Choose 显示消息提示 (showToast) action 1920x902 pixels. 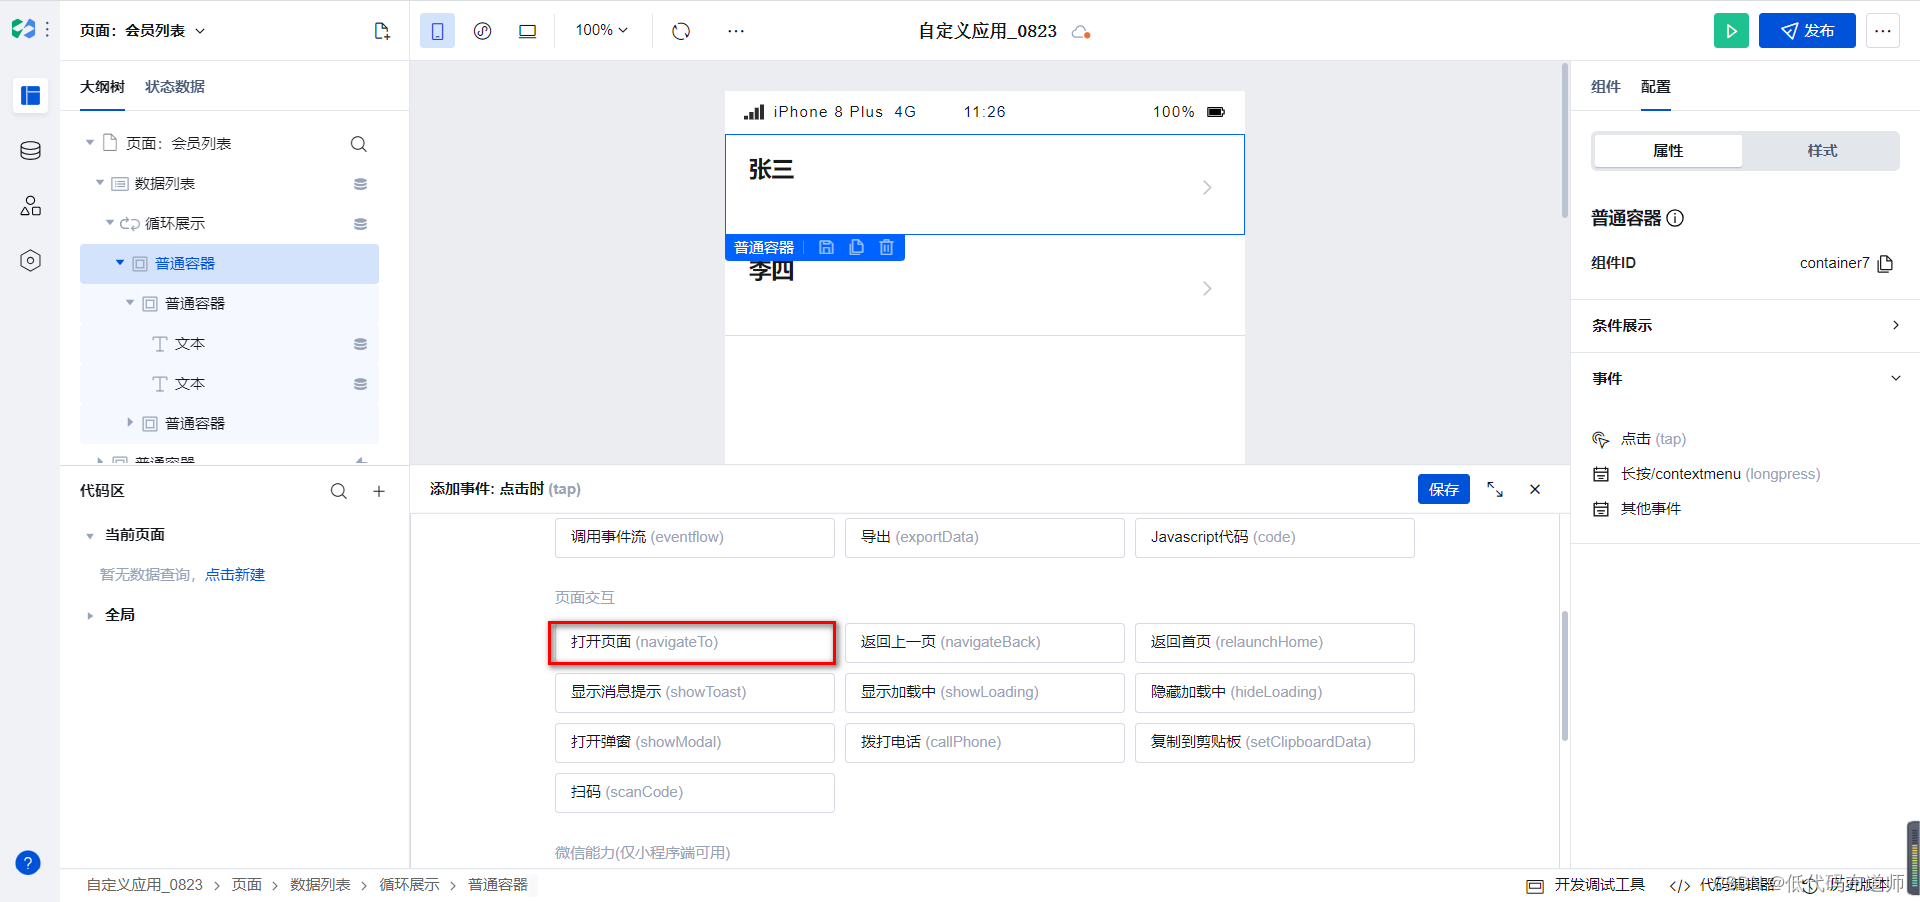pos(695,692)
